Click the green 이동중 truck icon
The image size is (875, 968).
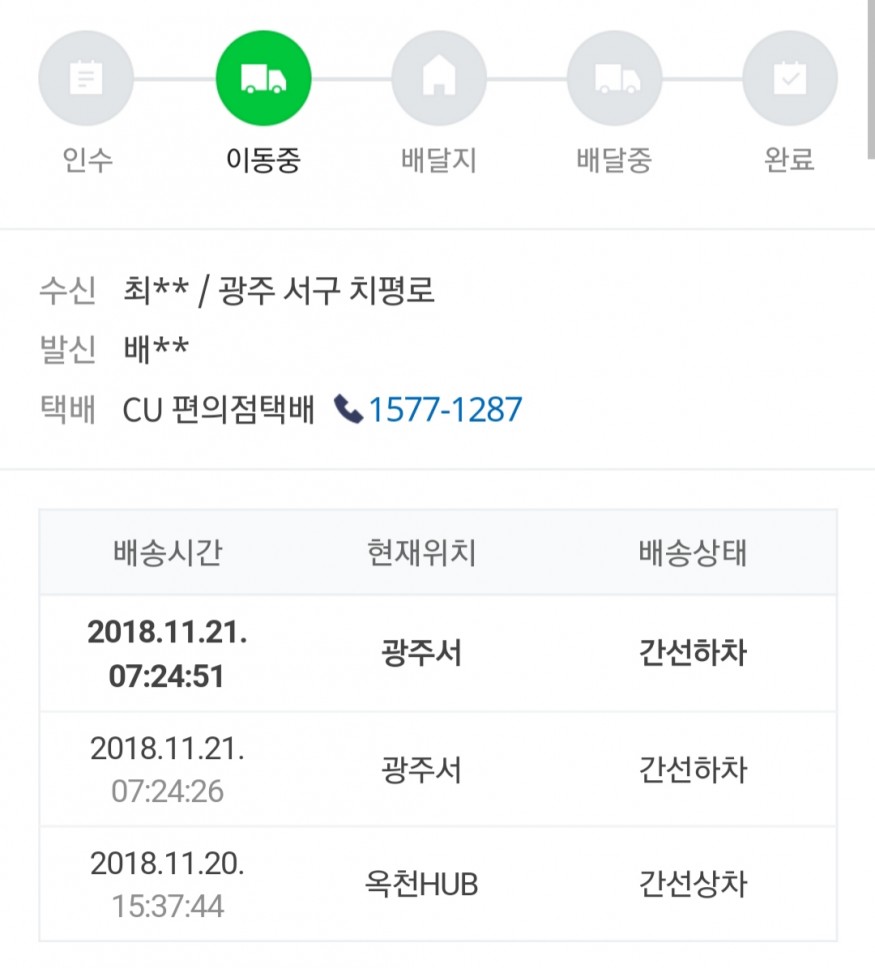pos(263,79)
